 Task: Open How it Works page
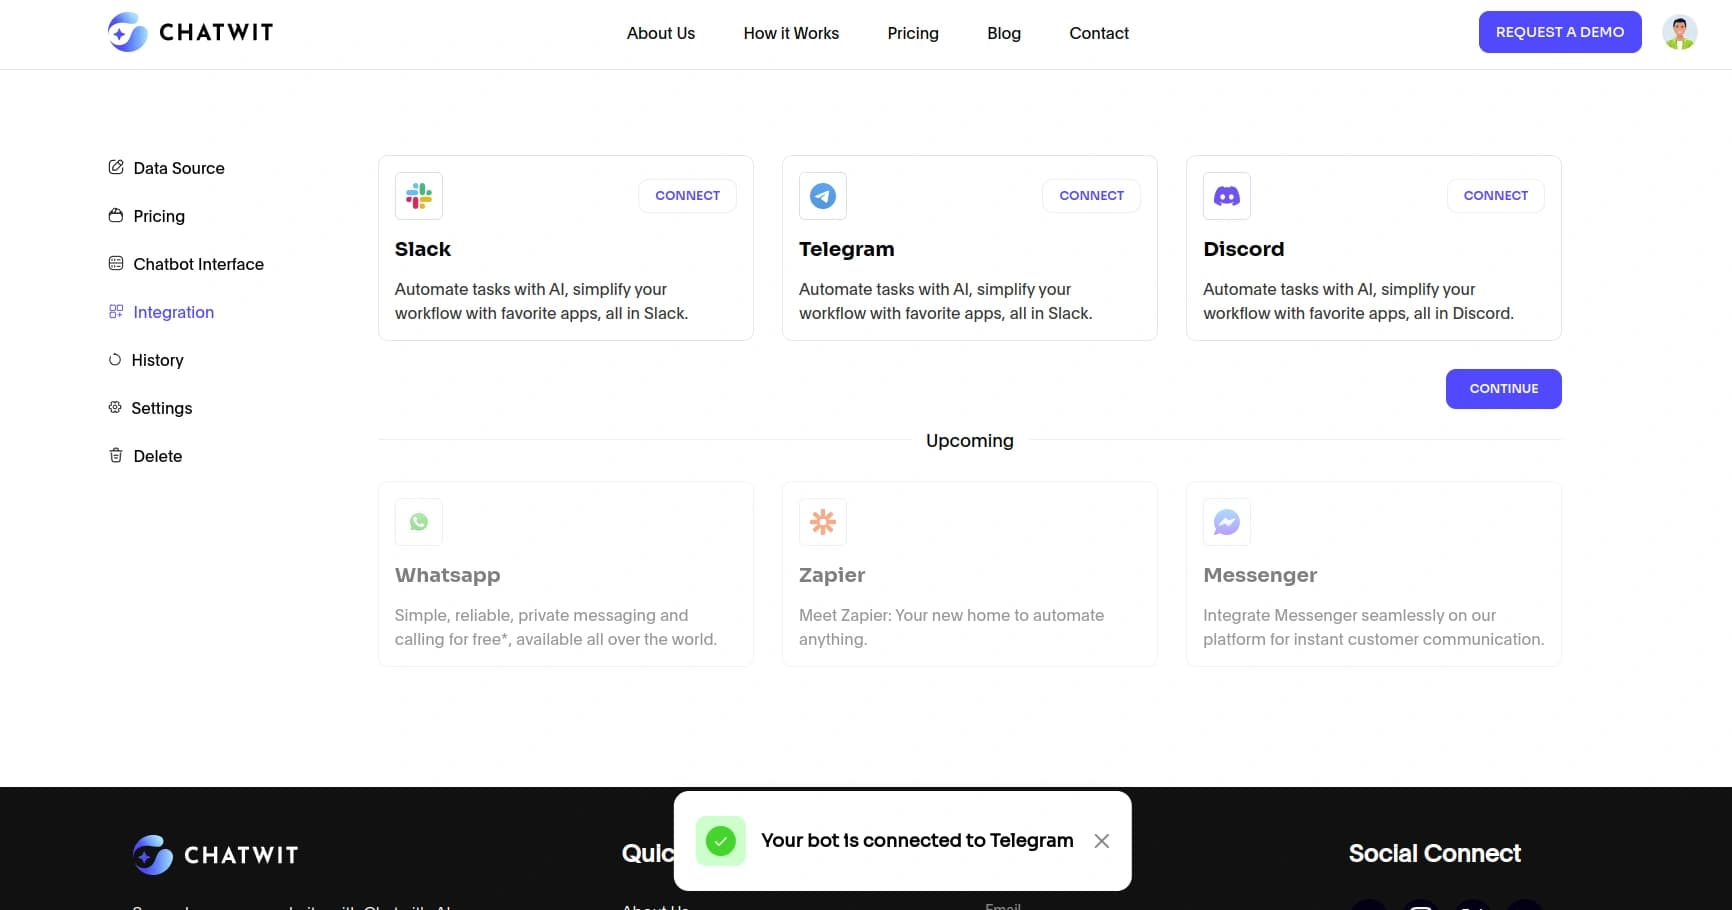pos(791,33)
